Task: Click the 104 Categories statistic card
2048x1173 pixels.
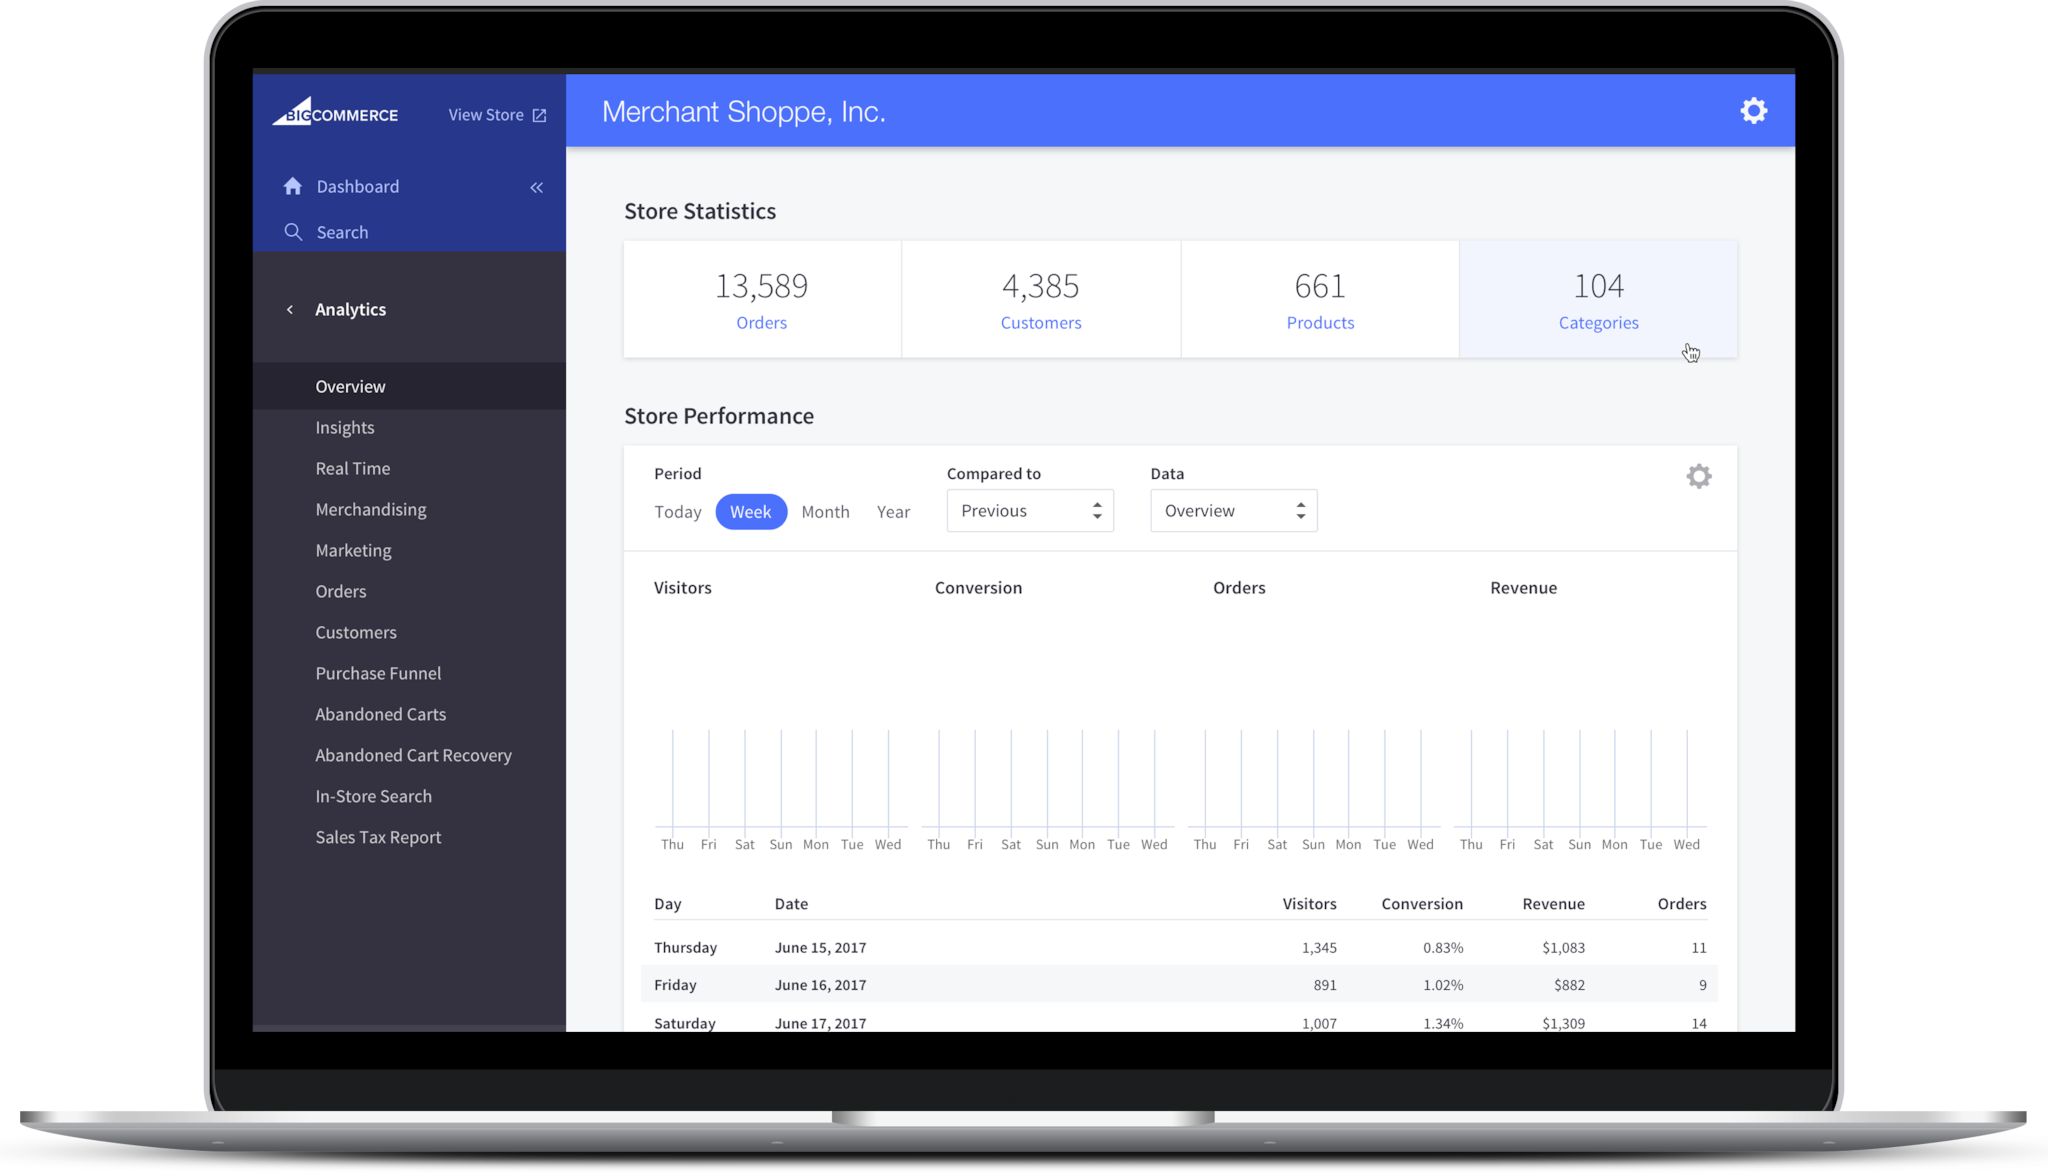Action: 1598,299
